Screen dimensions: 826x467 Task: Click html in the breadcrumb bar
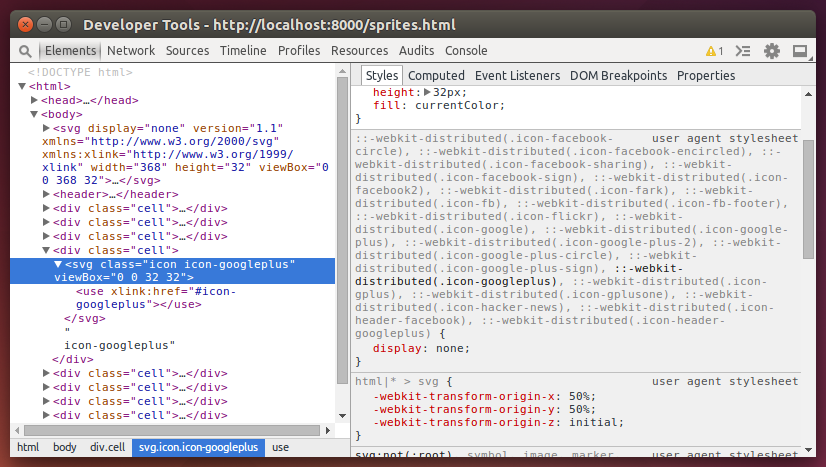(x=28, y=447)
